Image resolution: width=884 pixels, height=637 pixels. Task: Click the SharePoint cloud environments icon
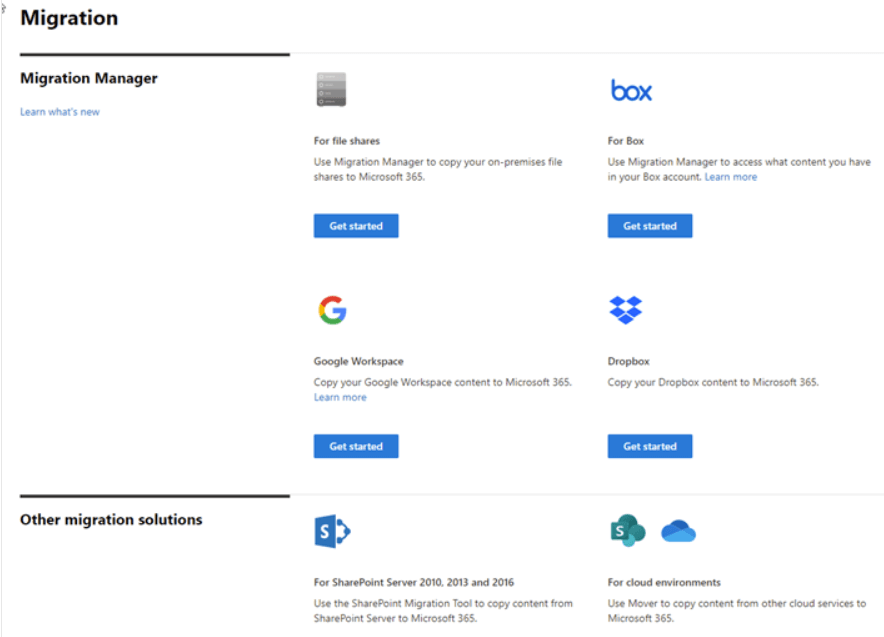click(x=627, y=530)
